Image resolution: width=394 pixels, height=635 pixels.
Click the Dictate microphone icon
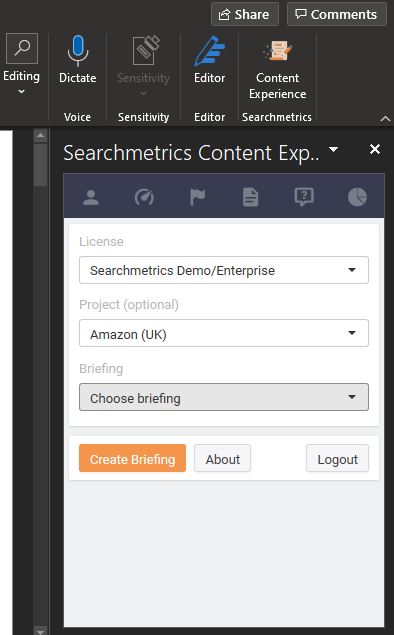tap(78, 51)
